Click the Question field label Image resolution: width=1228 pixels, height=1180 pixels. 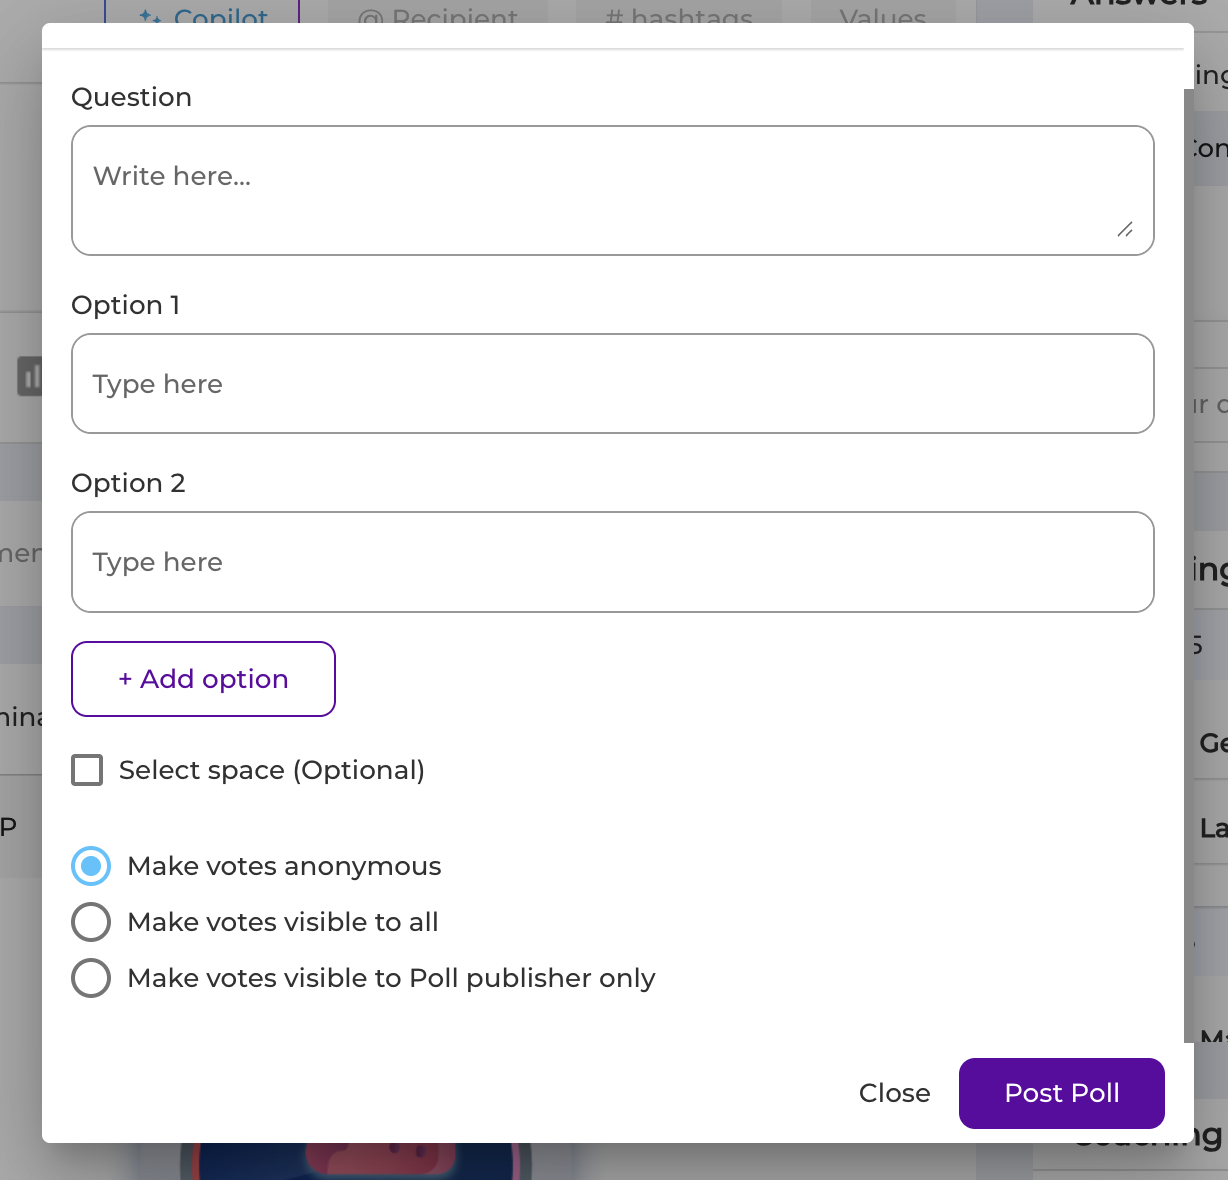(x=132, y=97)
